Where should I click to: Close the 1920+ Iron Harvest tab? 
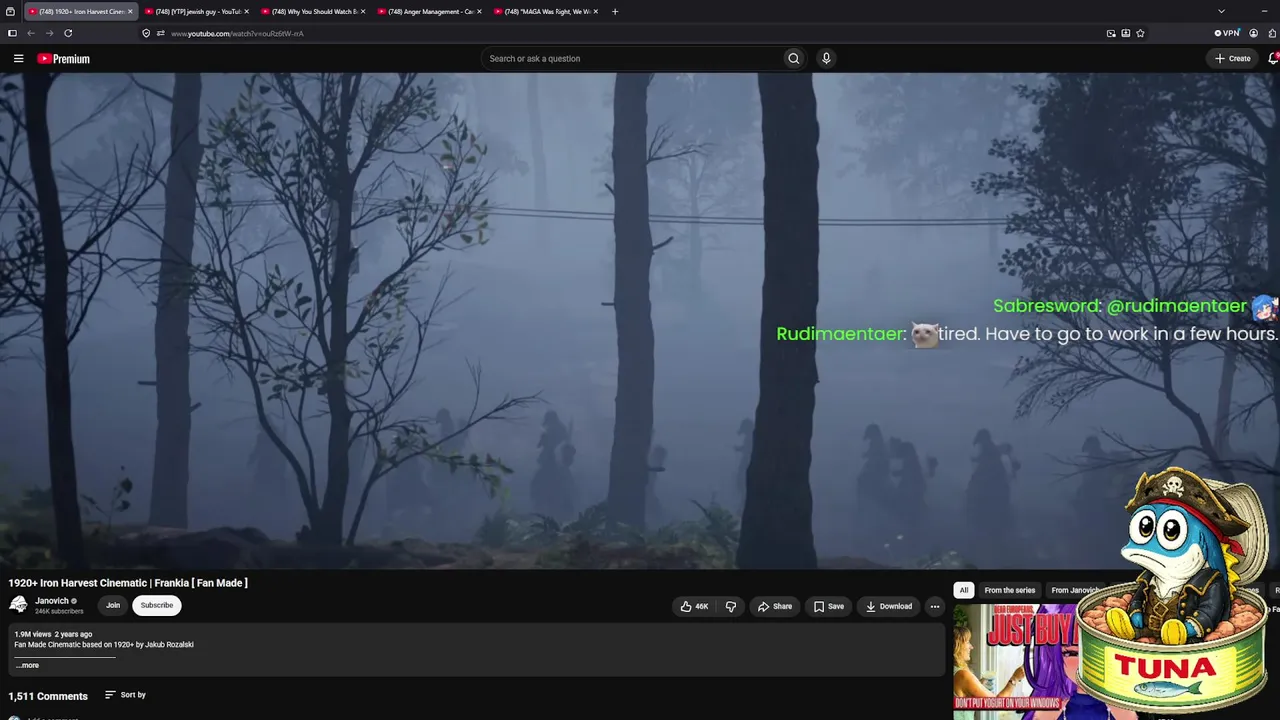[130, 12]
